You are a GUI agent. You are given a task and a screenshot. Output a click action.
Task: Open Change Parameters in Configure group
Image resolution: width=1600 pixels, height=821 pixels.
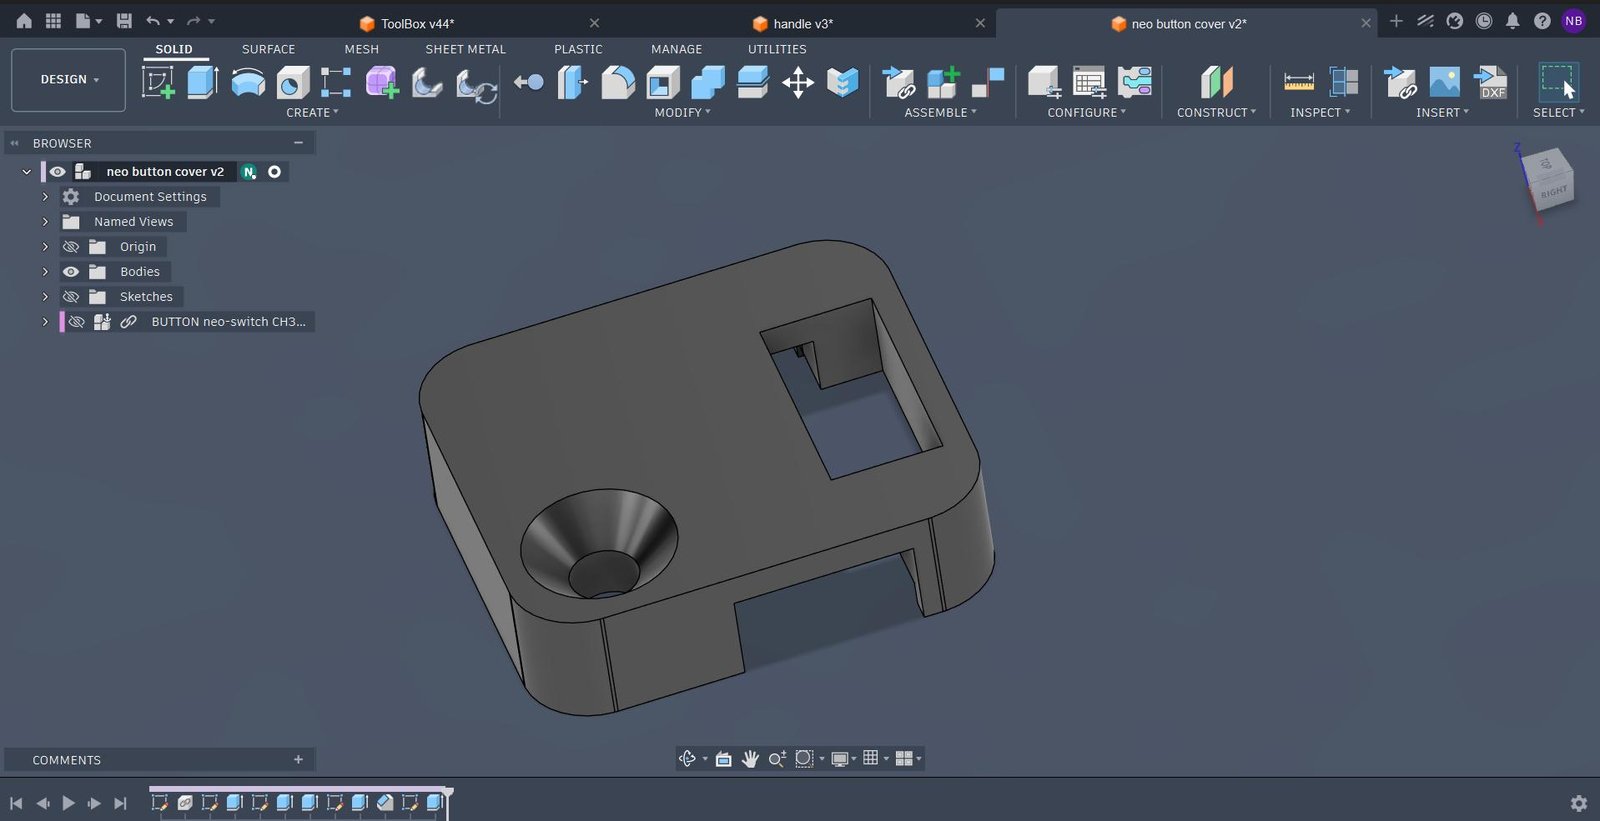tap(1089, 82)
